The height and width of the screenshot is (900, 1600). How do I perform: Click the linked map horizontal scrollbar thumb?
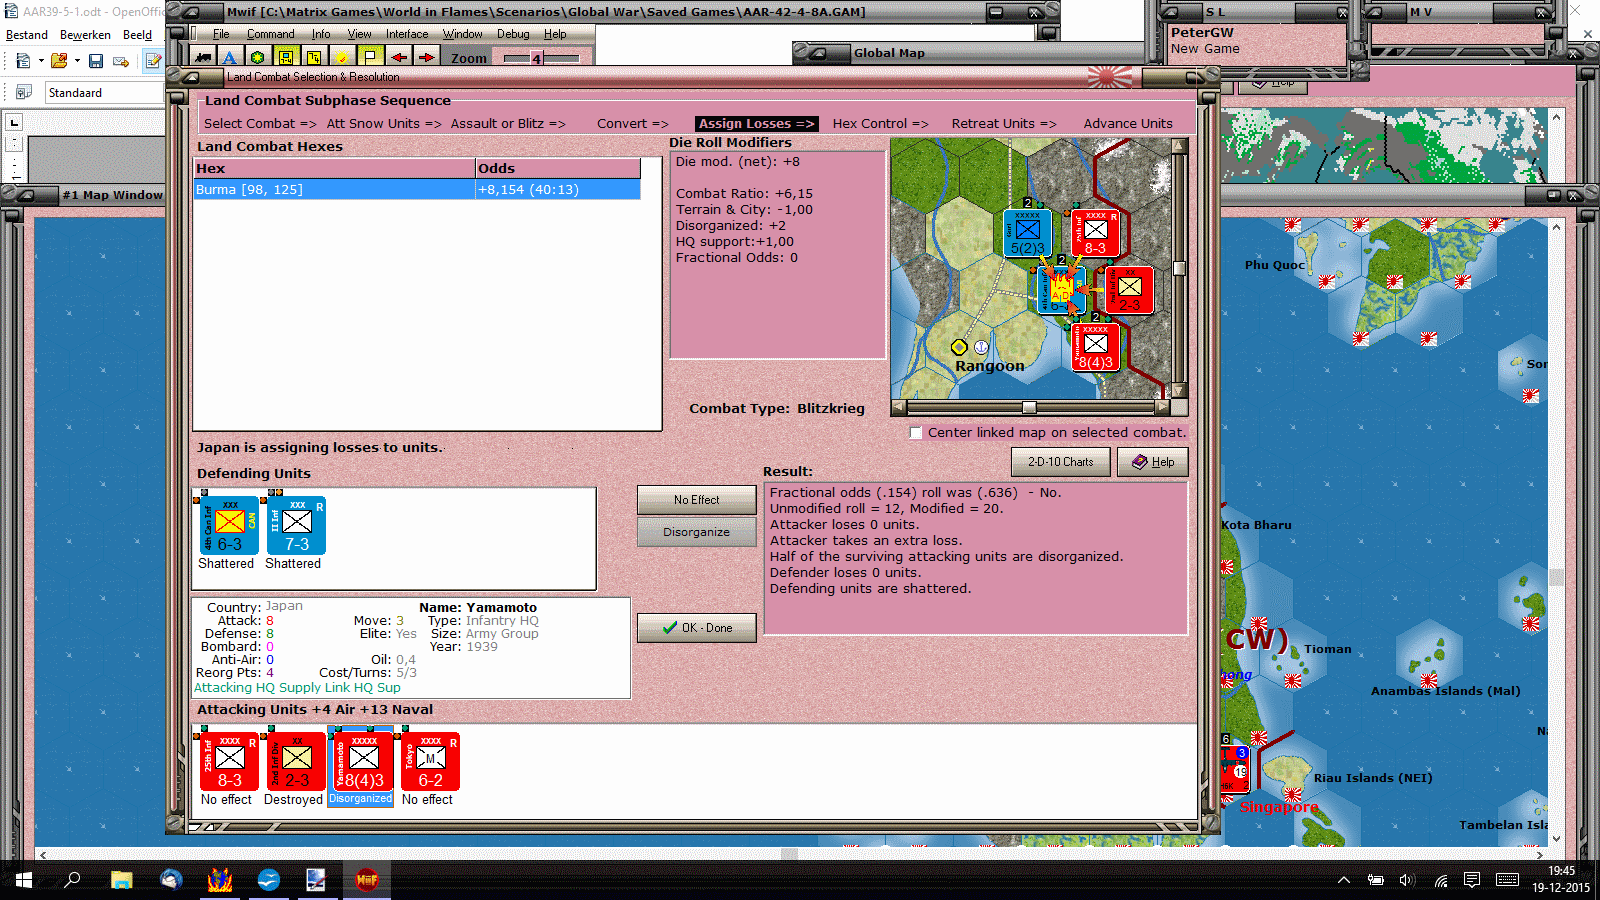point(1029,407)
